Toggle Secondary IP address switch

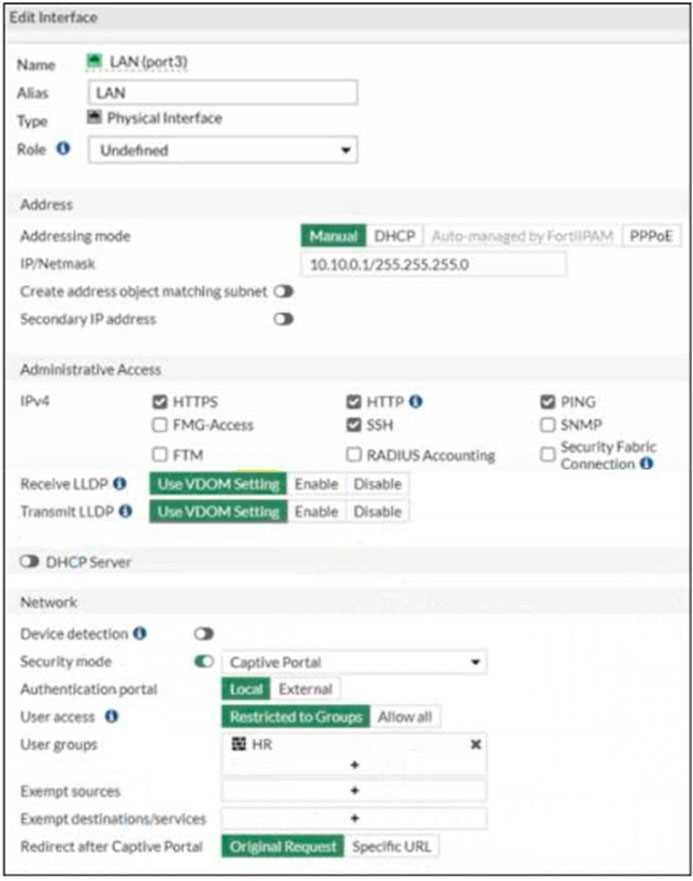[x=284, y=320]
